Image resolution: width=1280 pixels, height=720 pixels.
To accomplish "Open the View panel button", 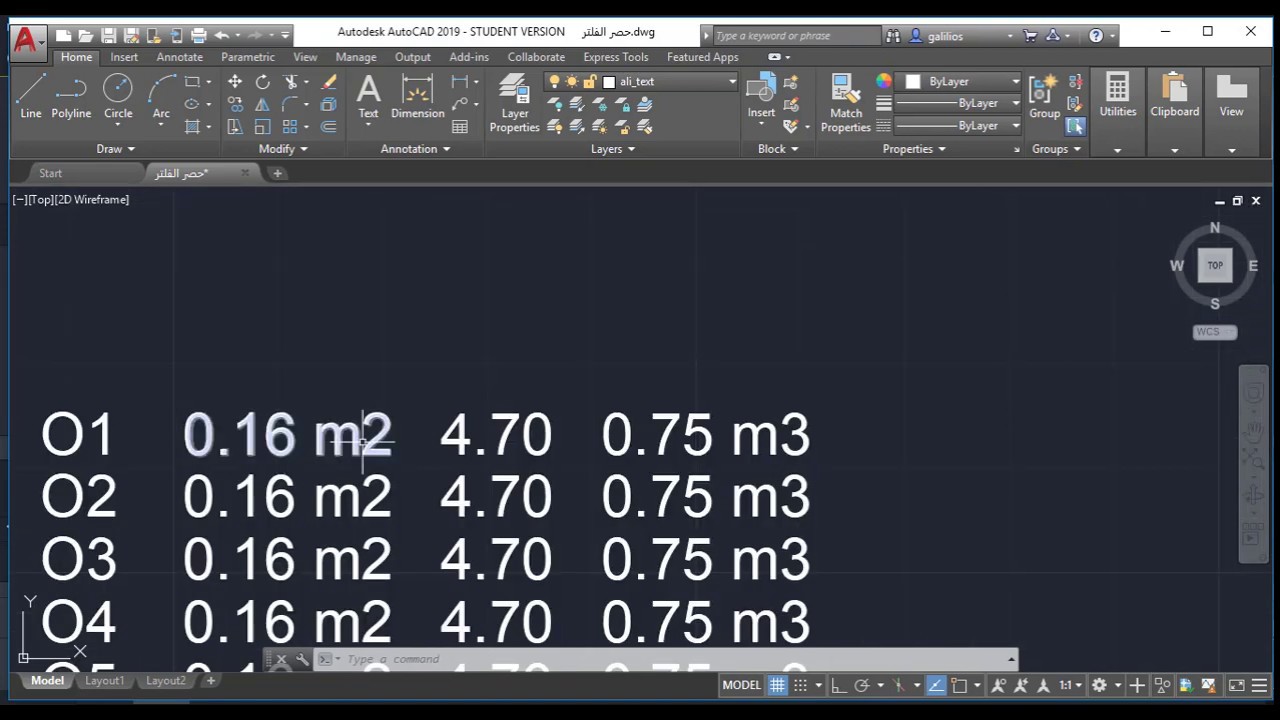I will 1231,110.
